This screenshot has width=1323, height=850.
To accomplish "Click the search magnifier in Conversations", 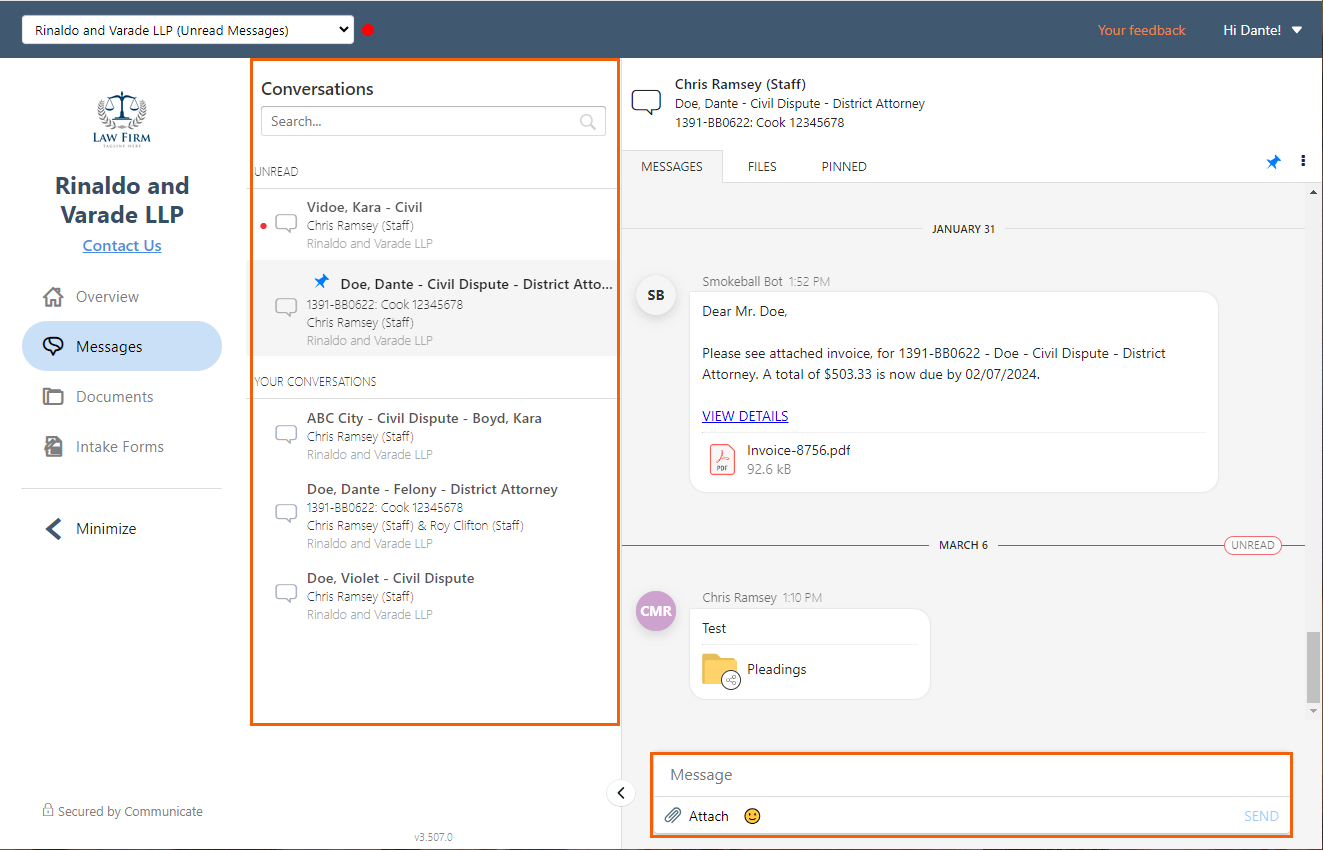I will click(589, 120).
